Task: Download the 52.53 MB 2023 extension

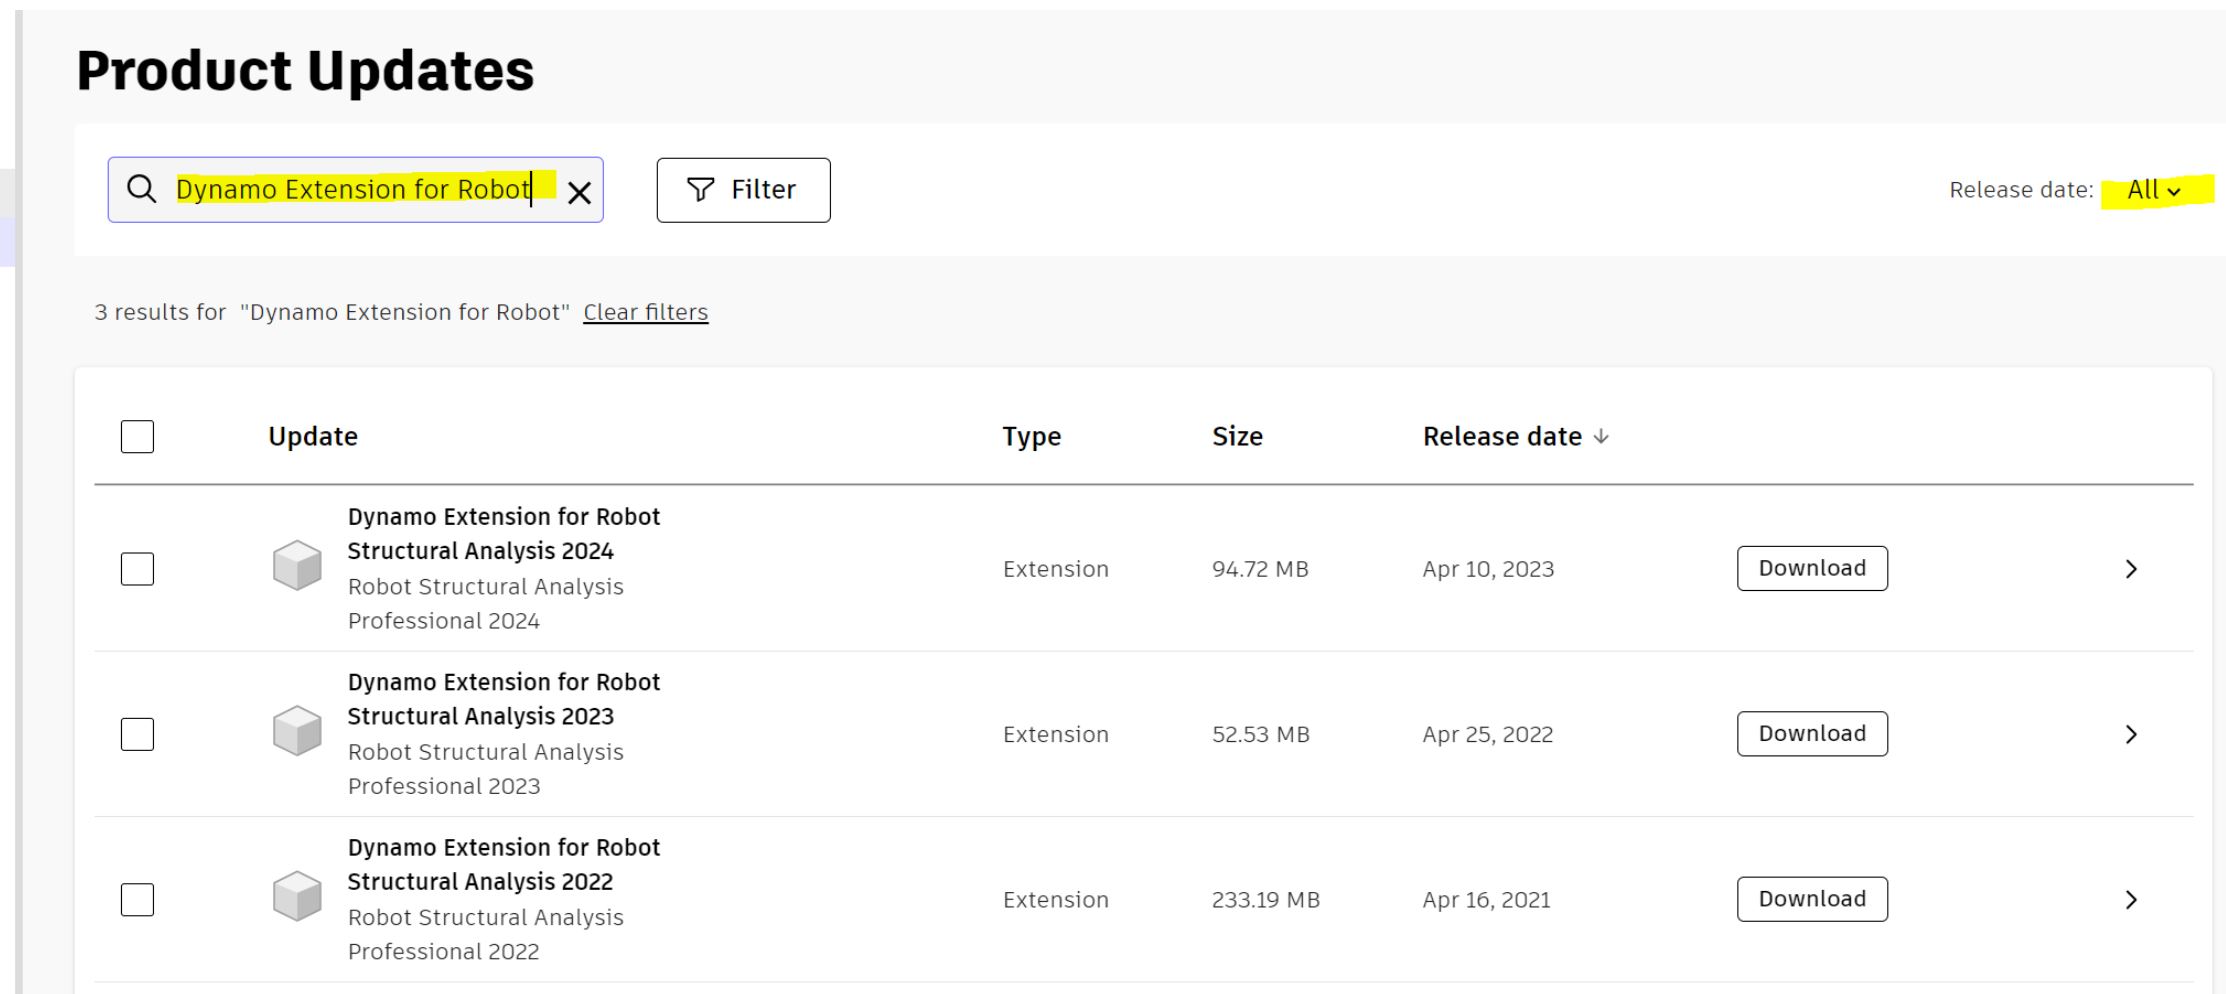Action: pos(1812,734)
